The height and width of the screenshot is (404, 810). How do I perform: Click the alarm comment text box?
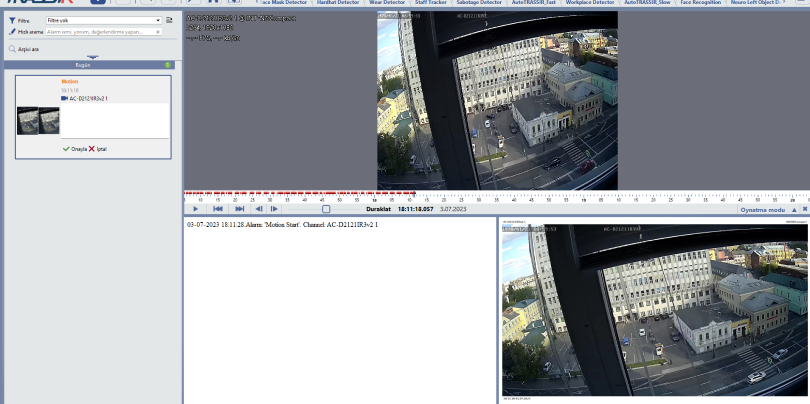tap(115, 120)
